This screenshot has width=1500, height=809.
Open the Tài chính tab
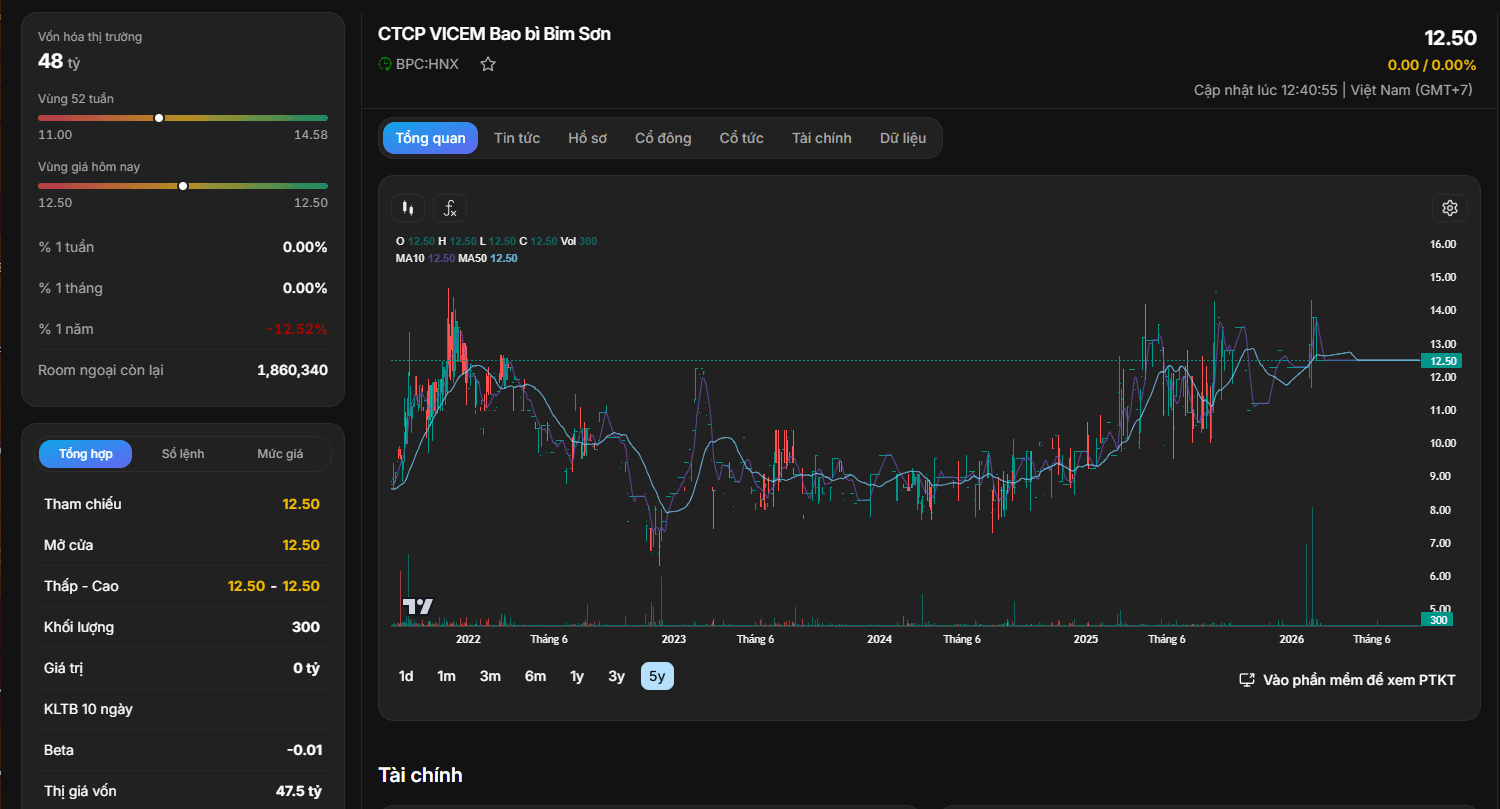click(x=822, y=138)
